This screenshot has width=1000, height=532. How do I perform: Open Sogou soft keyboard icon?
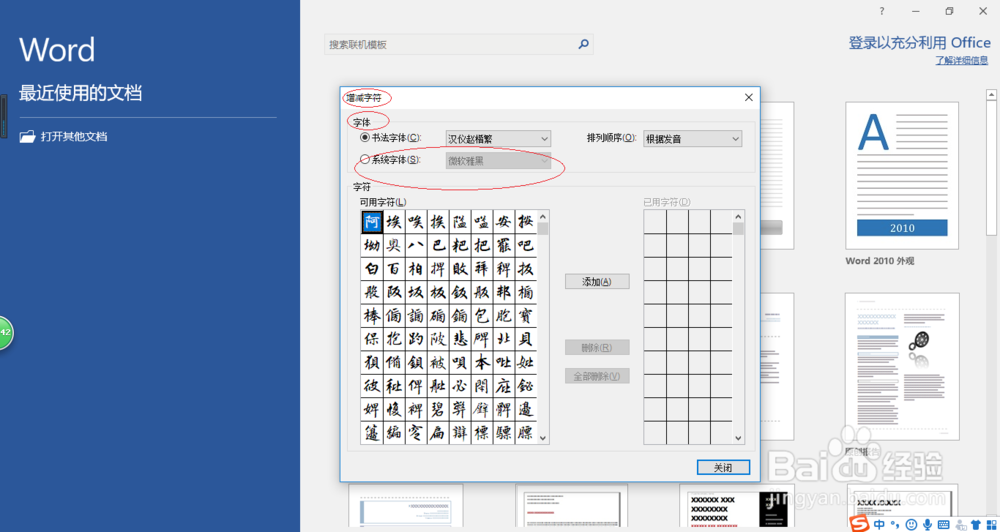point(944,524)
